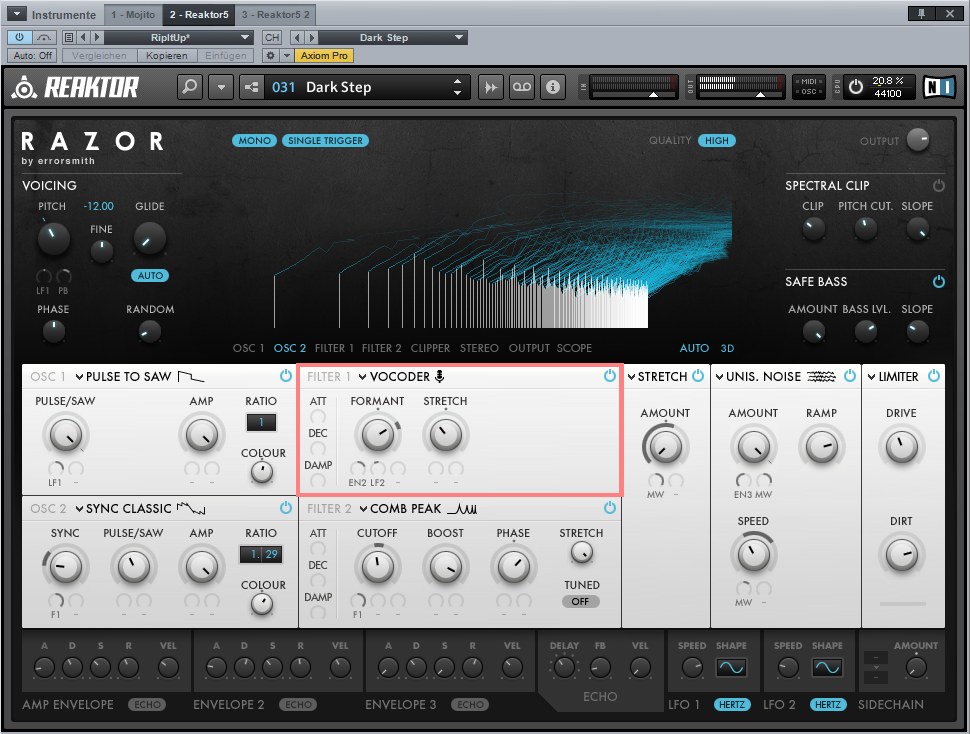Screen dimensions: 970x734
Task: Toggle Safe Bass power button
Action: [939, 281]
